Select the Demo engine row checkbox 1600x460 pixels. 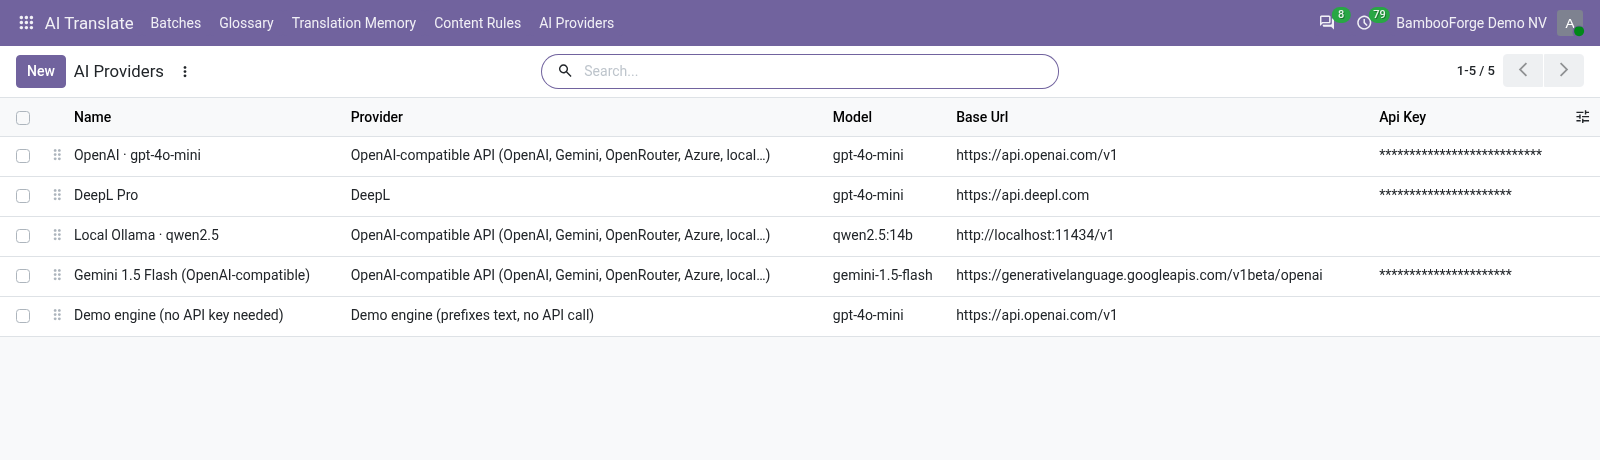23,316
